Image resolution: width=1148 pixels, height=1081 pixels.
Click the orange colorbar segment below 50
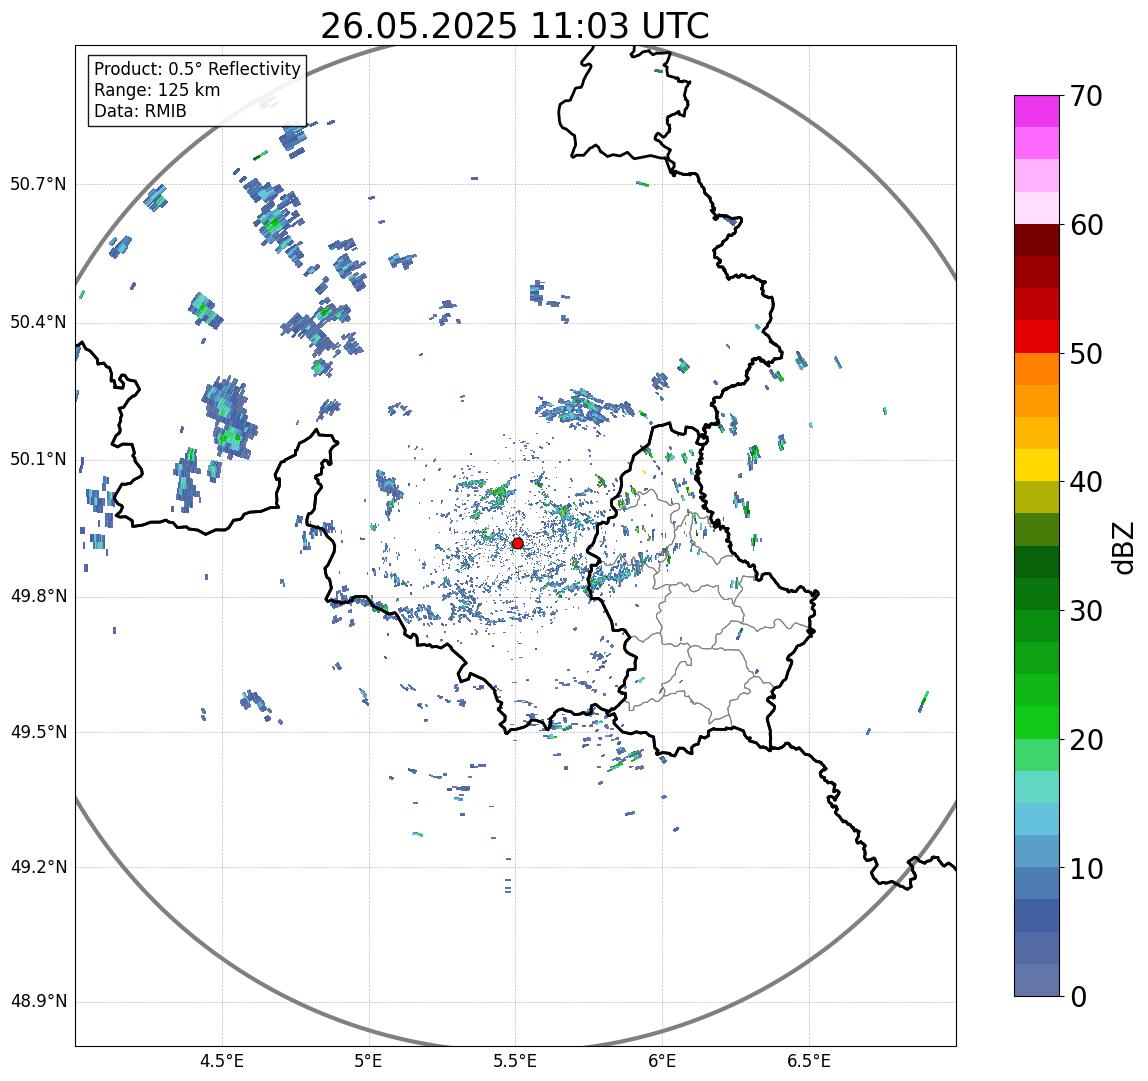(x=1037, y=369)
